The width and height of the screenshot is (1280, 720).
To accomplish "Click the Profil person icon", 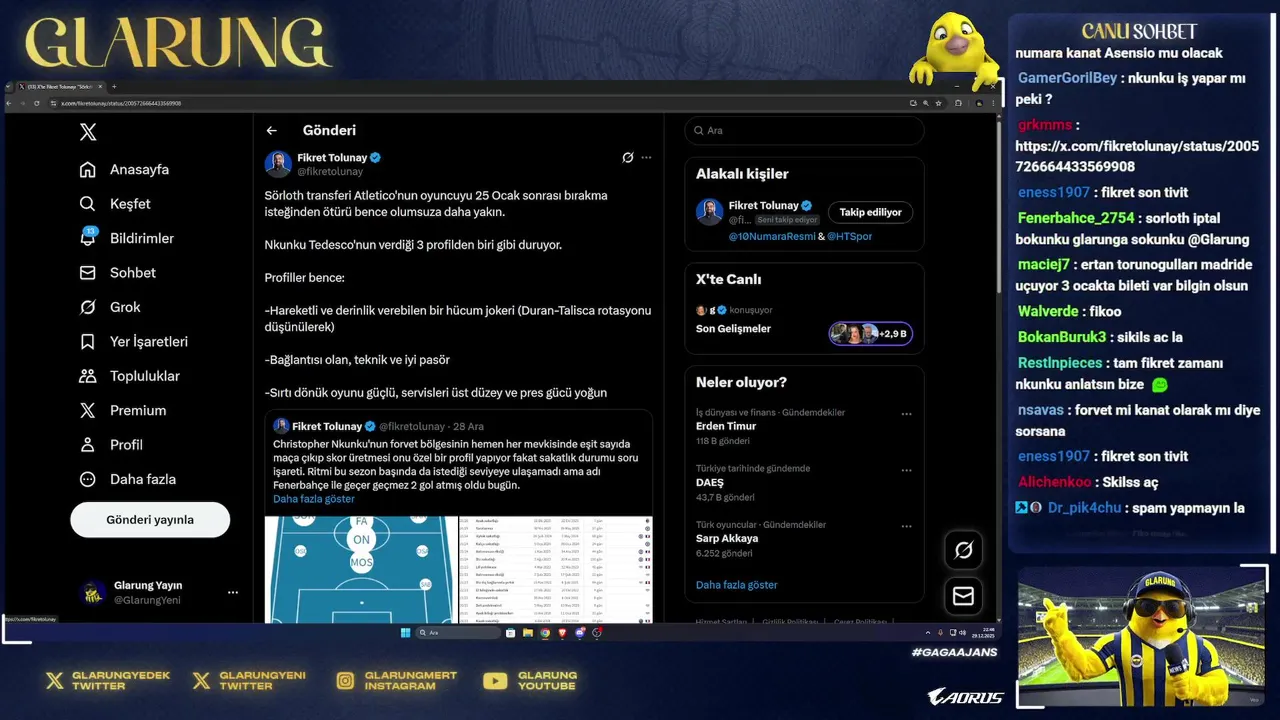I will 88,445.
